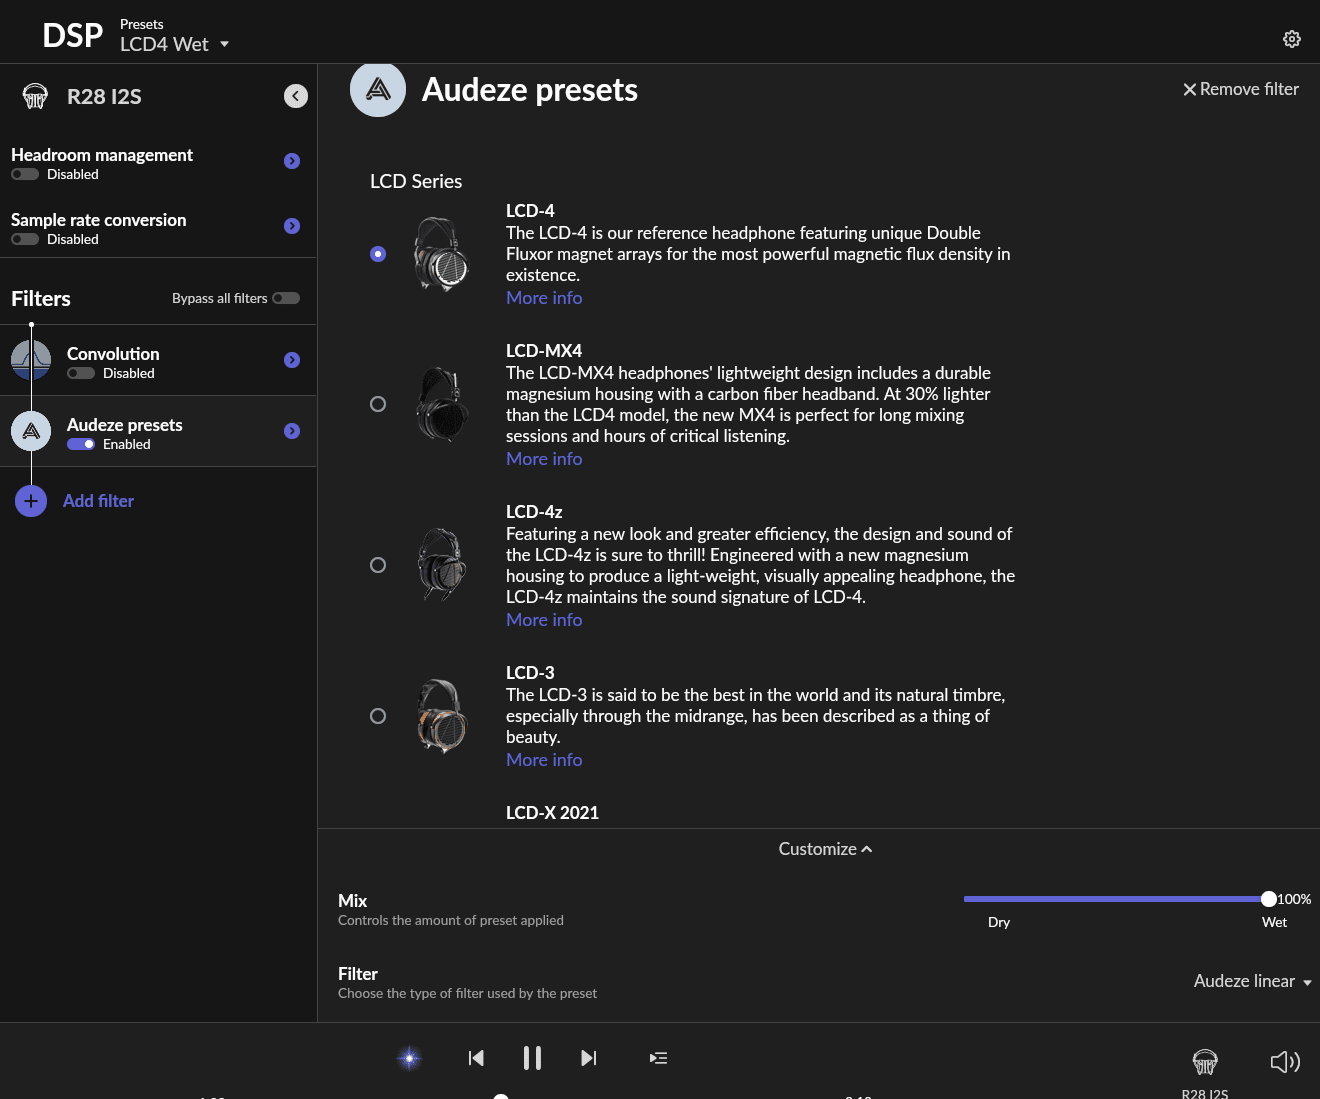Click the playback progress seek knob
1320x1099 pixels.
tap(501, 1096)
